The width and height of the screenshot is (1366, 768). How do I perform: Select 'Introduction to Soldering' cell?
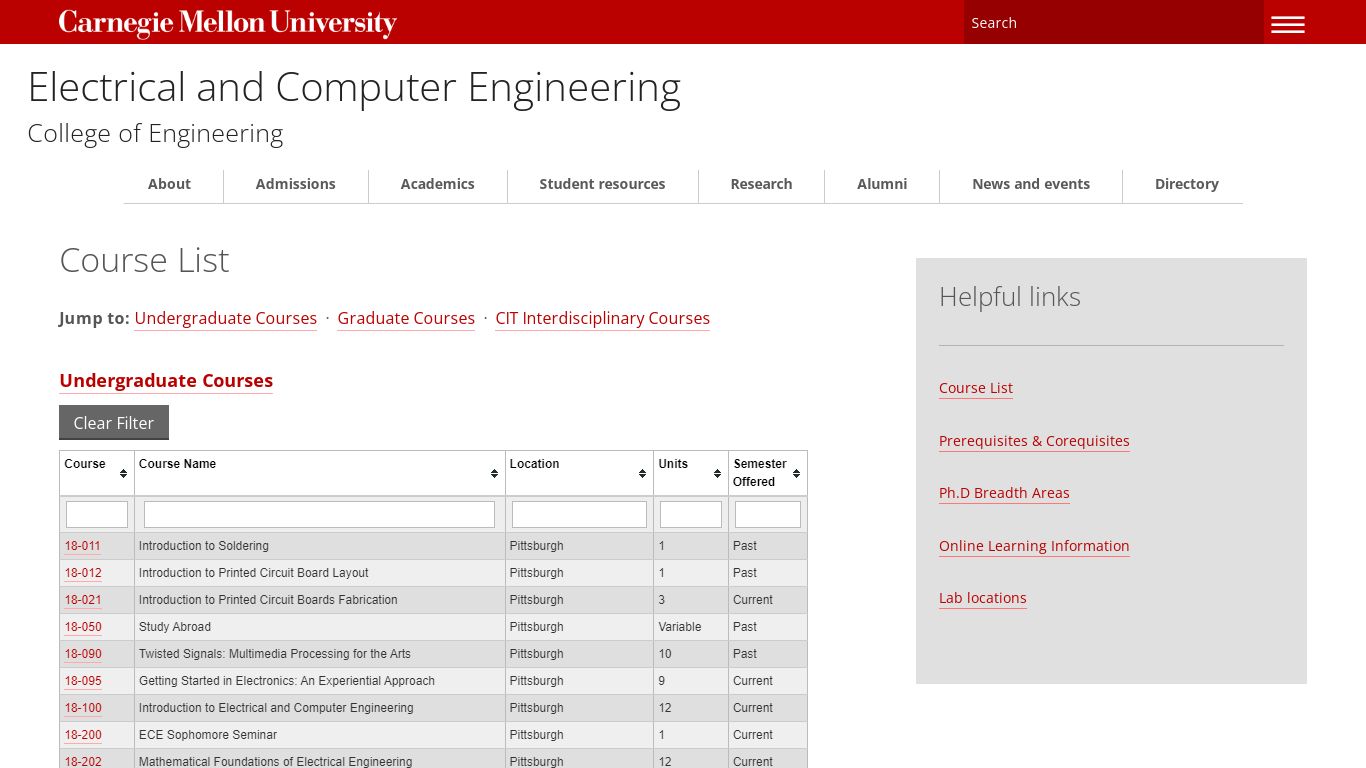pos(320,546)
